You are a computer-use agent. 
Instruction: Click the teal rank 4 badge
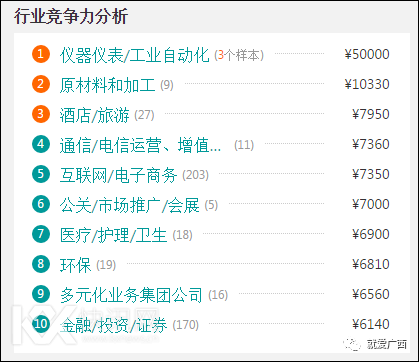tap(41, 144)
